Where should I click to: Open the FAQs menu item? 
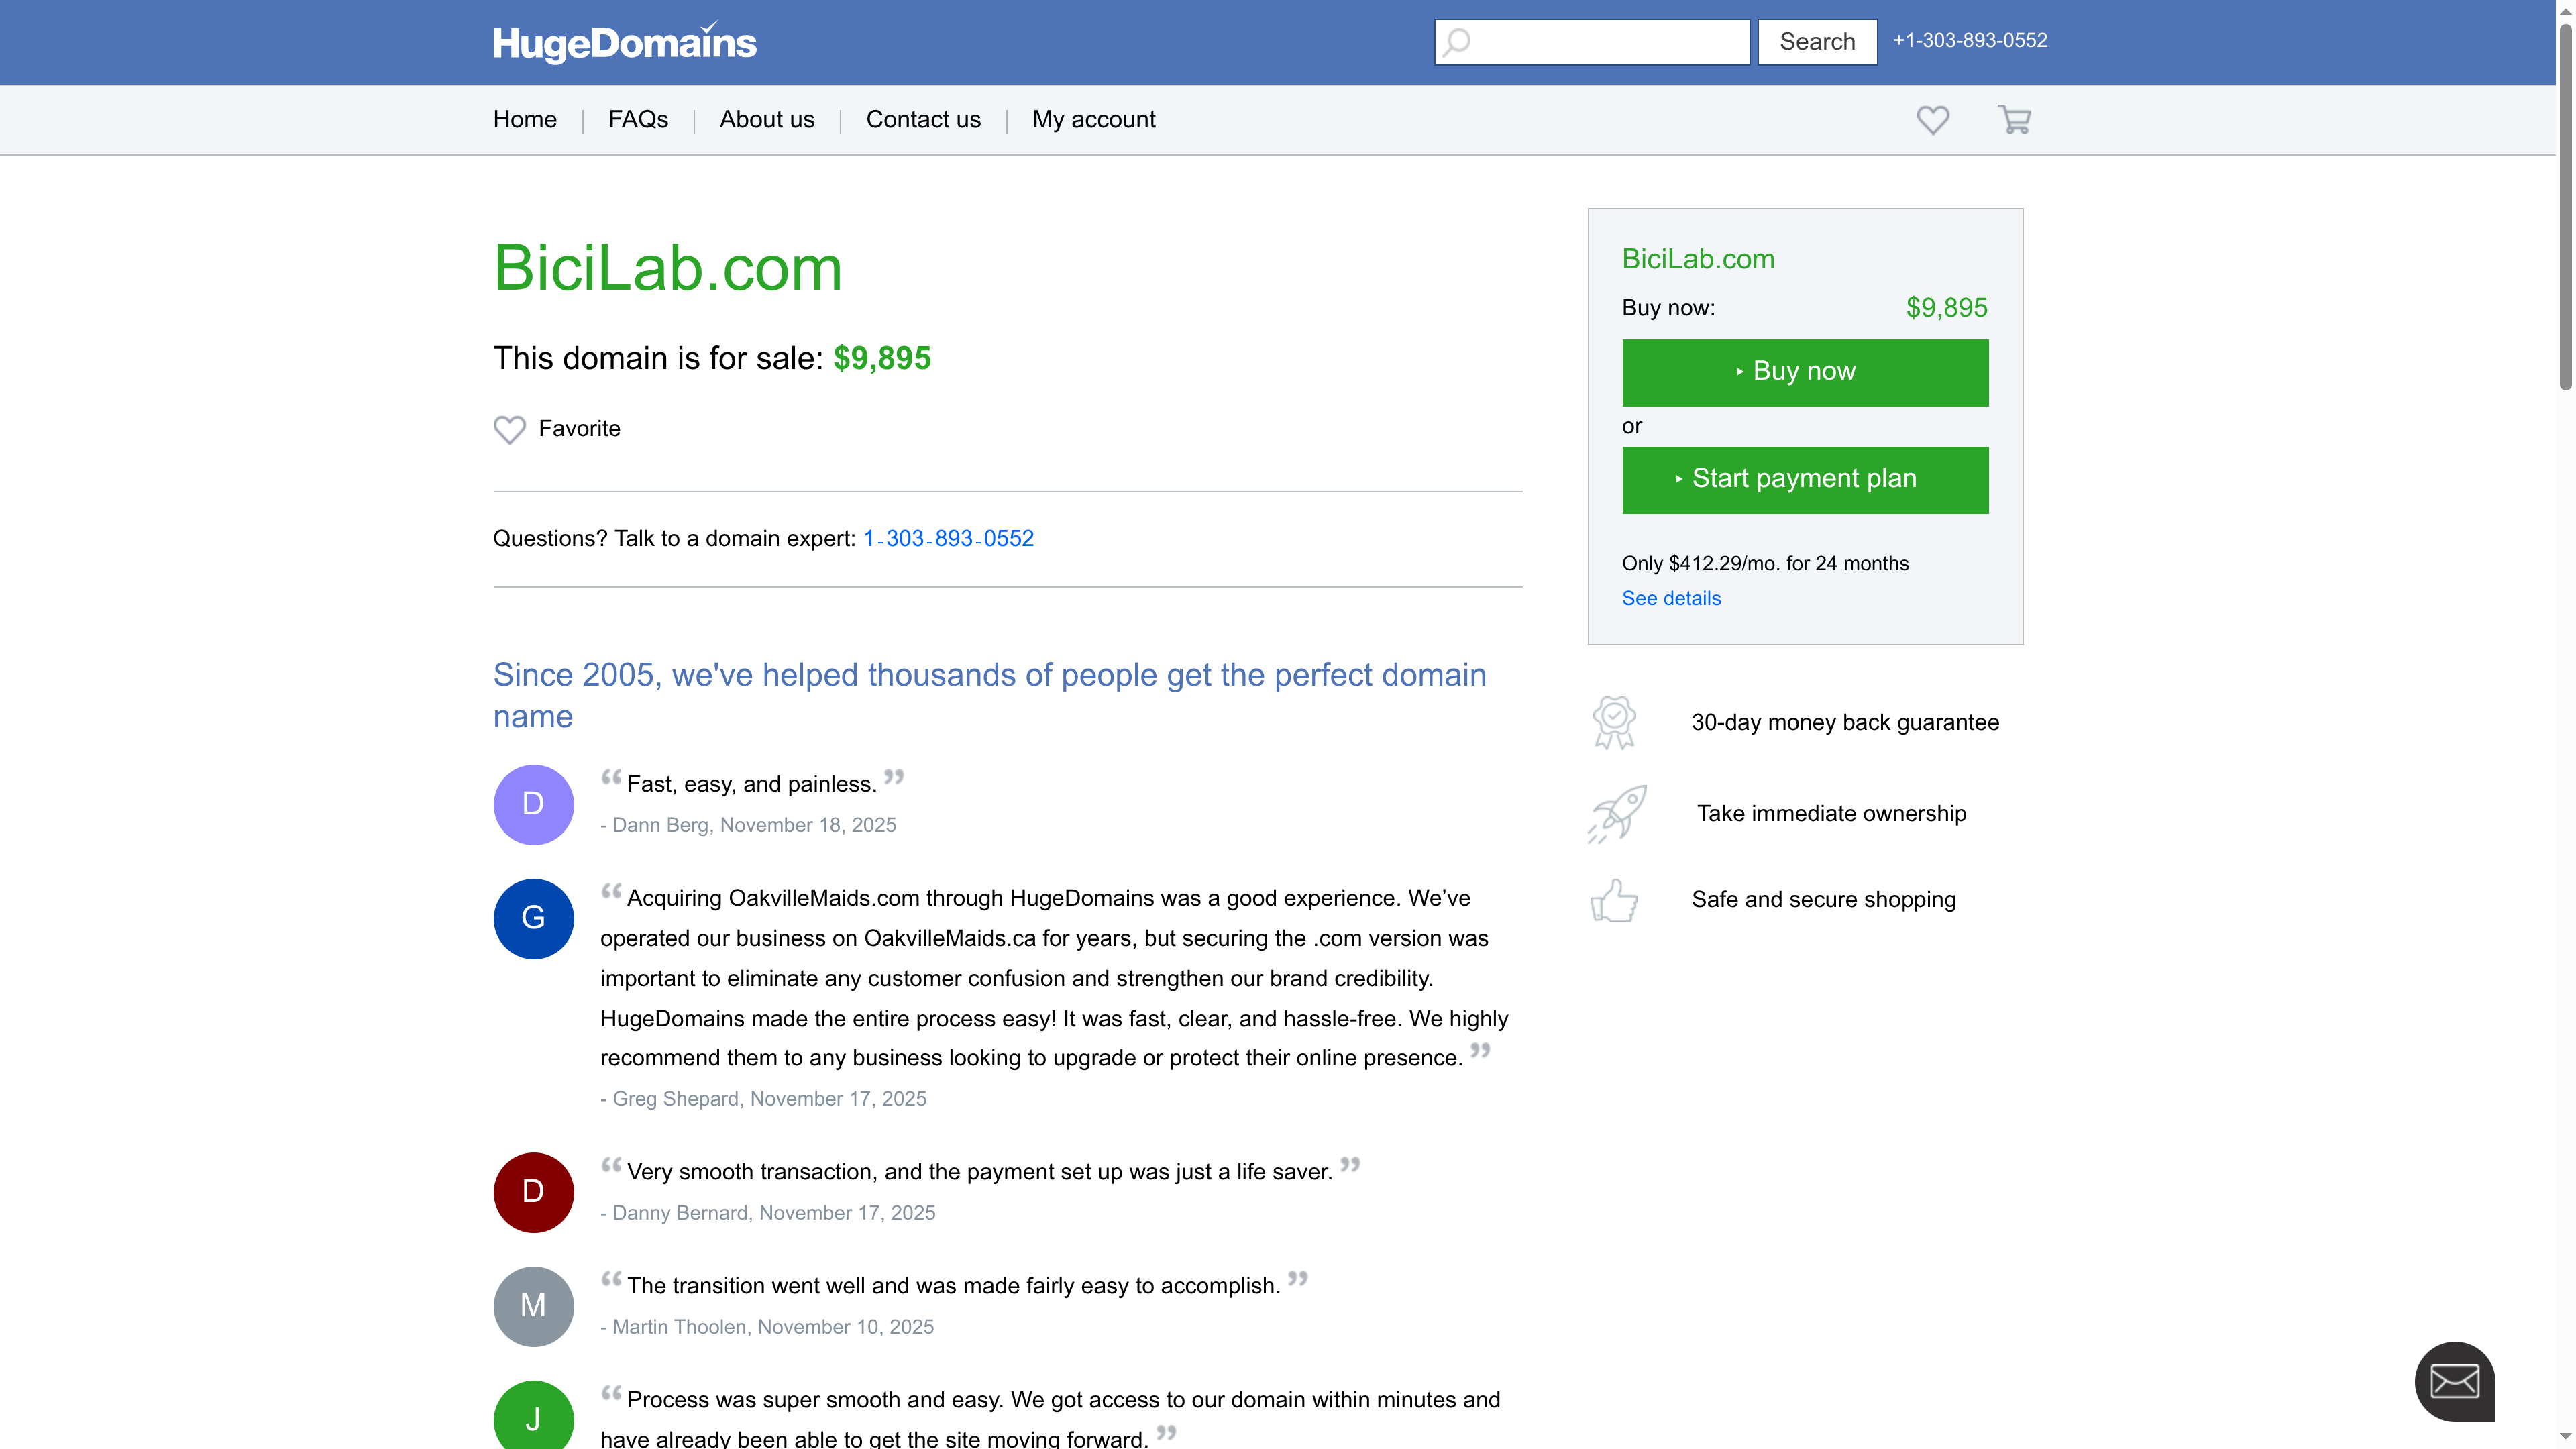coord(637,119)
